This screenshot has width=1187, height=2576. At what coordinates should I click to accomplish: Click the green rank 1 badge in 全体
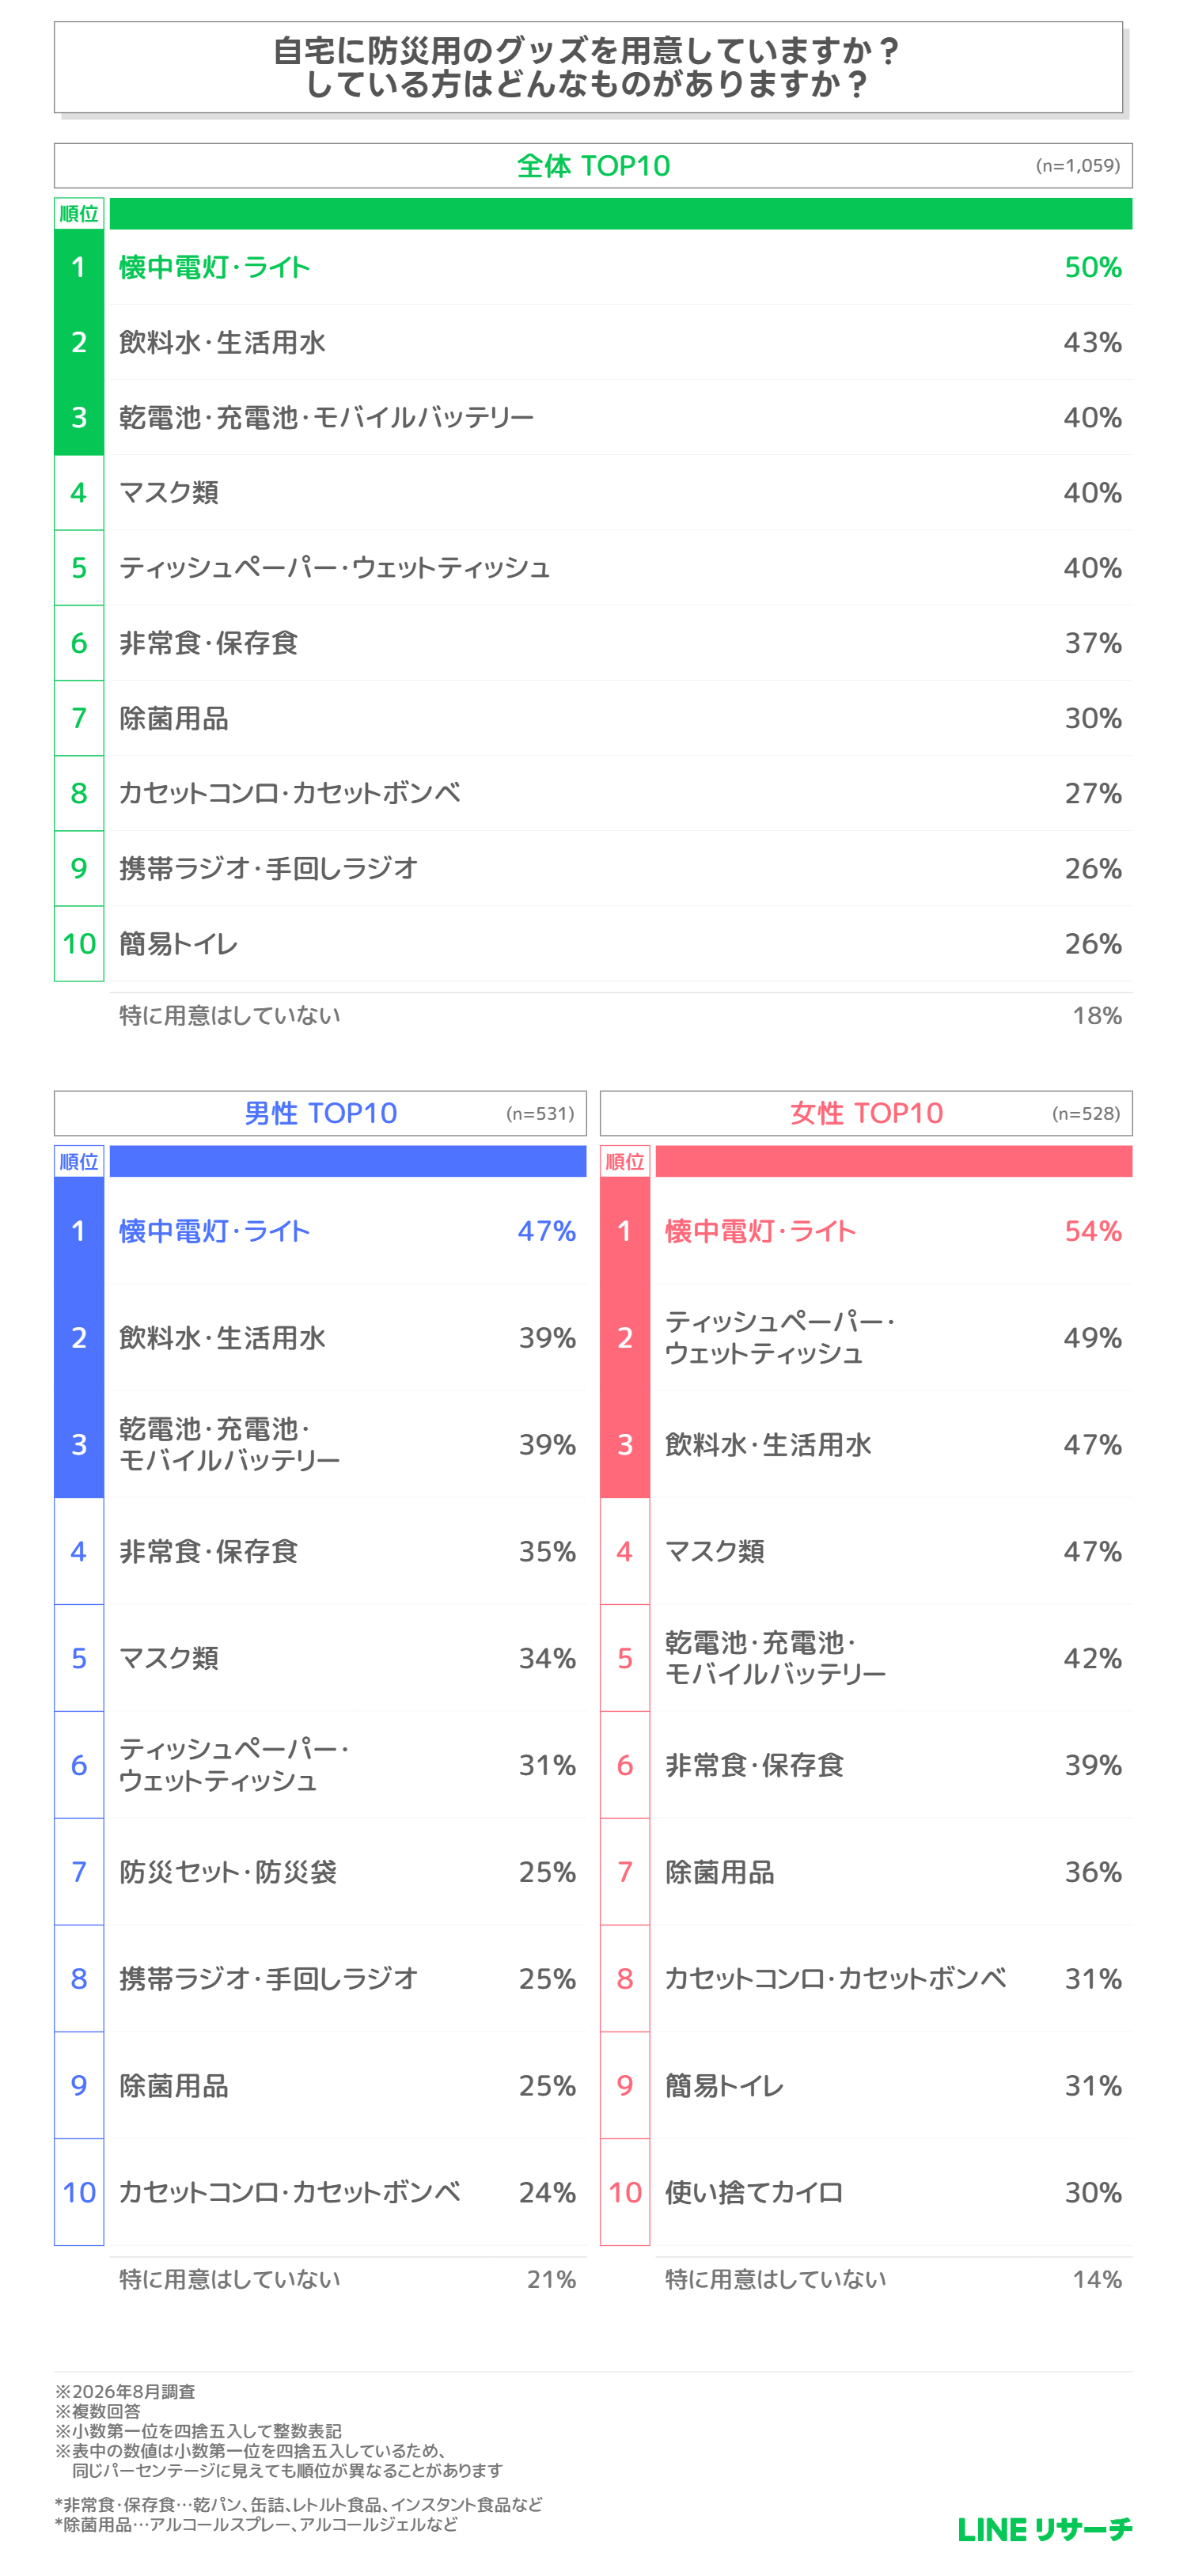point(79,267)
